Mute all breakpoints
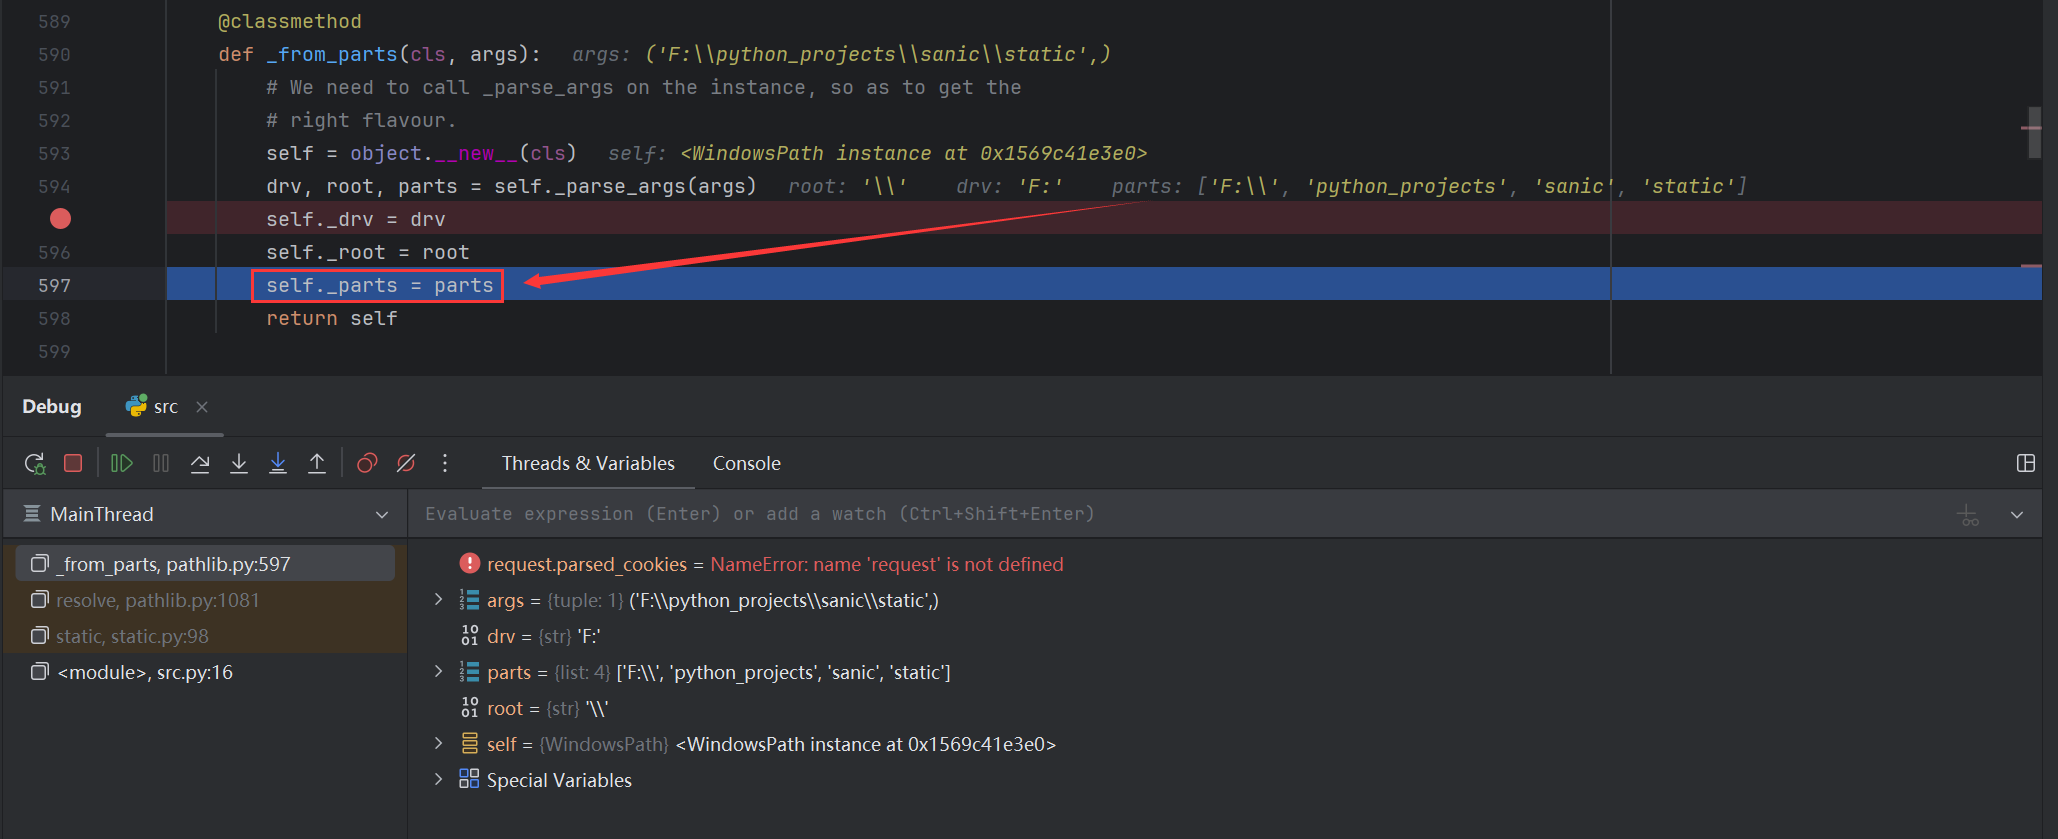This screenshot has width=2058, height=839. pos(406,463)
